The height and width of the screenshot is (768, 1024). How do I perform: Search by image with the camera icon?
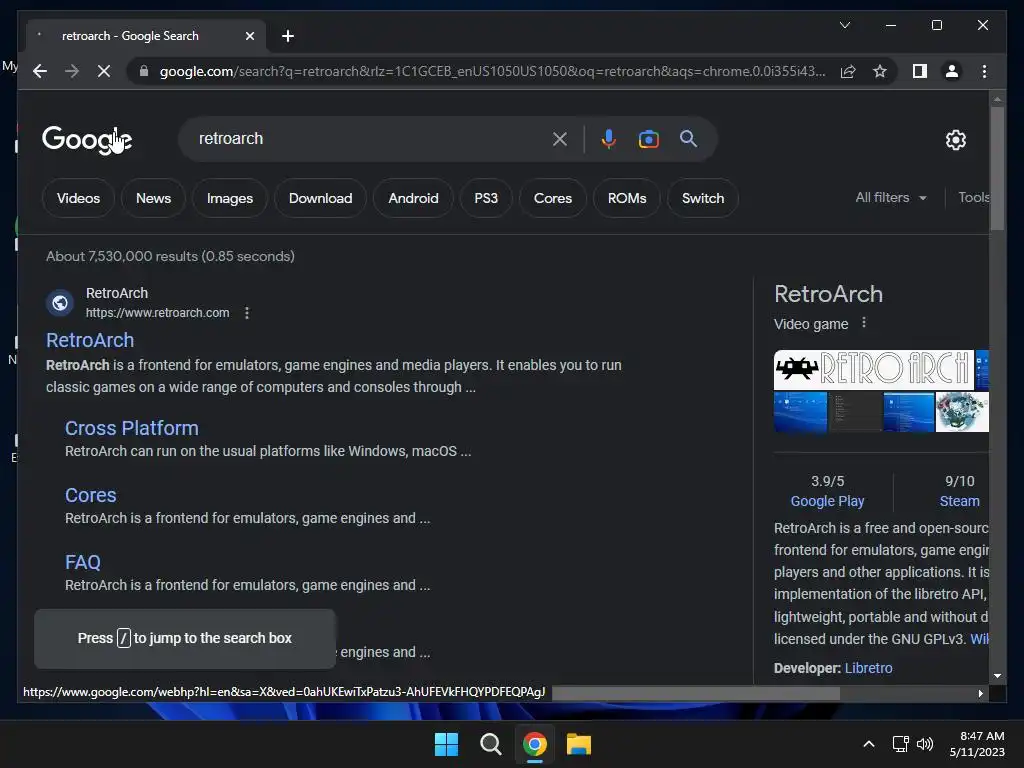tap(648, 139)
